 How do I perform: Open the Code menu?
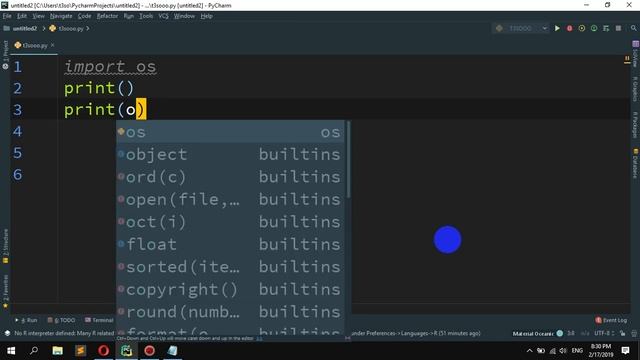84,16
